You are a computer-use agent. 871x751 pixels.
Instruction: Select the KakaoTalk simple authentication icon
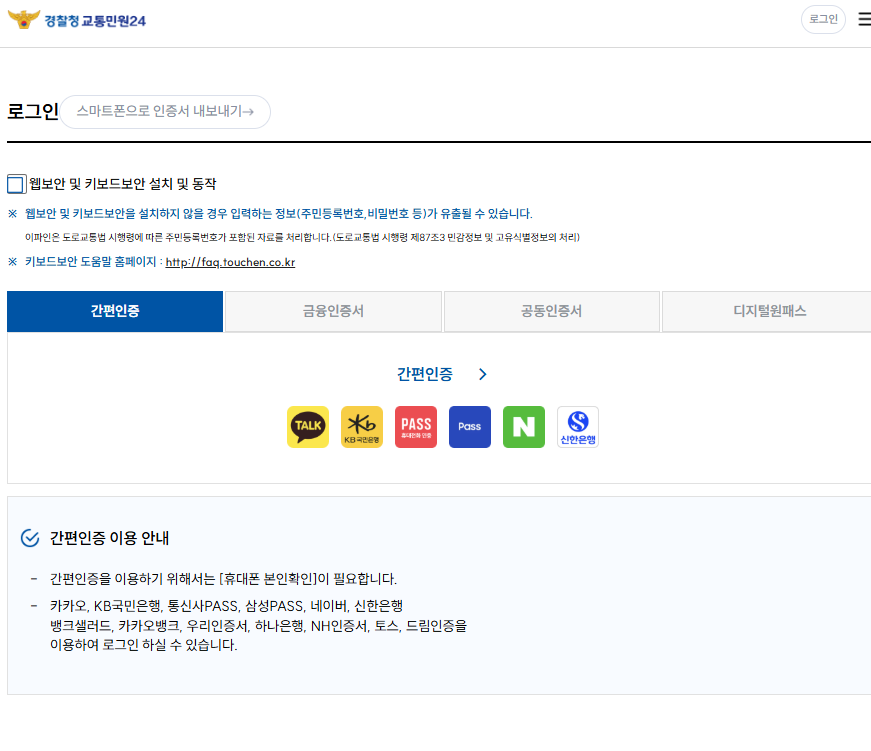click(x=307, y=427)
